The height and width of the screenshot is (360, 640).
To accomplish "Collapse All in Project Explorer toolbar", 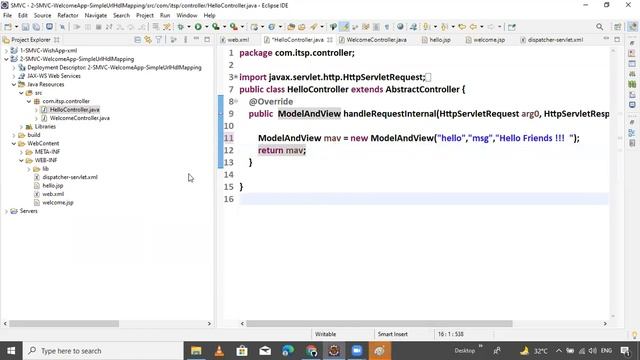I will pyautogui.click(x=138, y=40).
